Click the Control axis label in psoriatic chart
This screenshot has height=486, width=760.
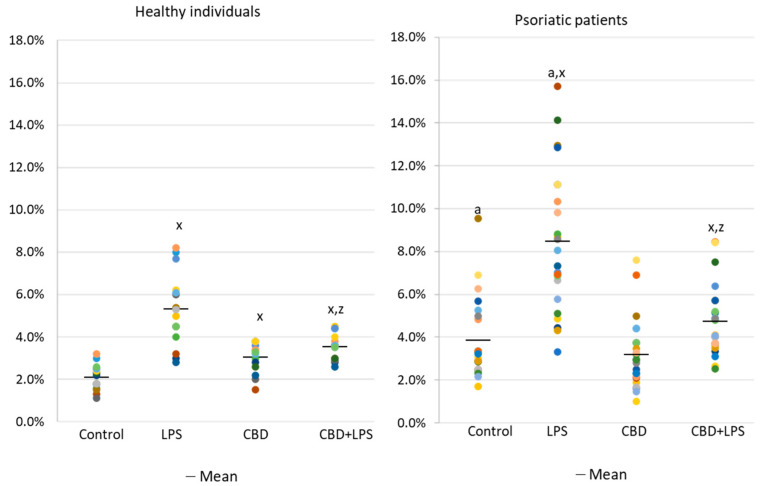(479, 431)
